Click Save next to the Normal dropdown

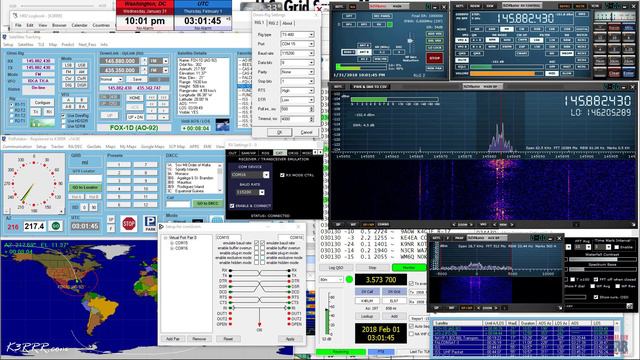point(137,79)
